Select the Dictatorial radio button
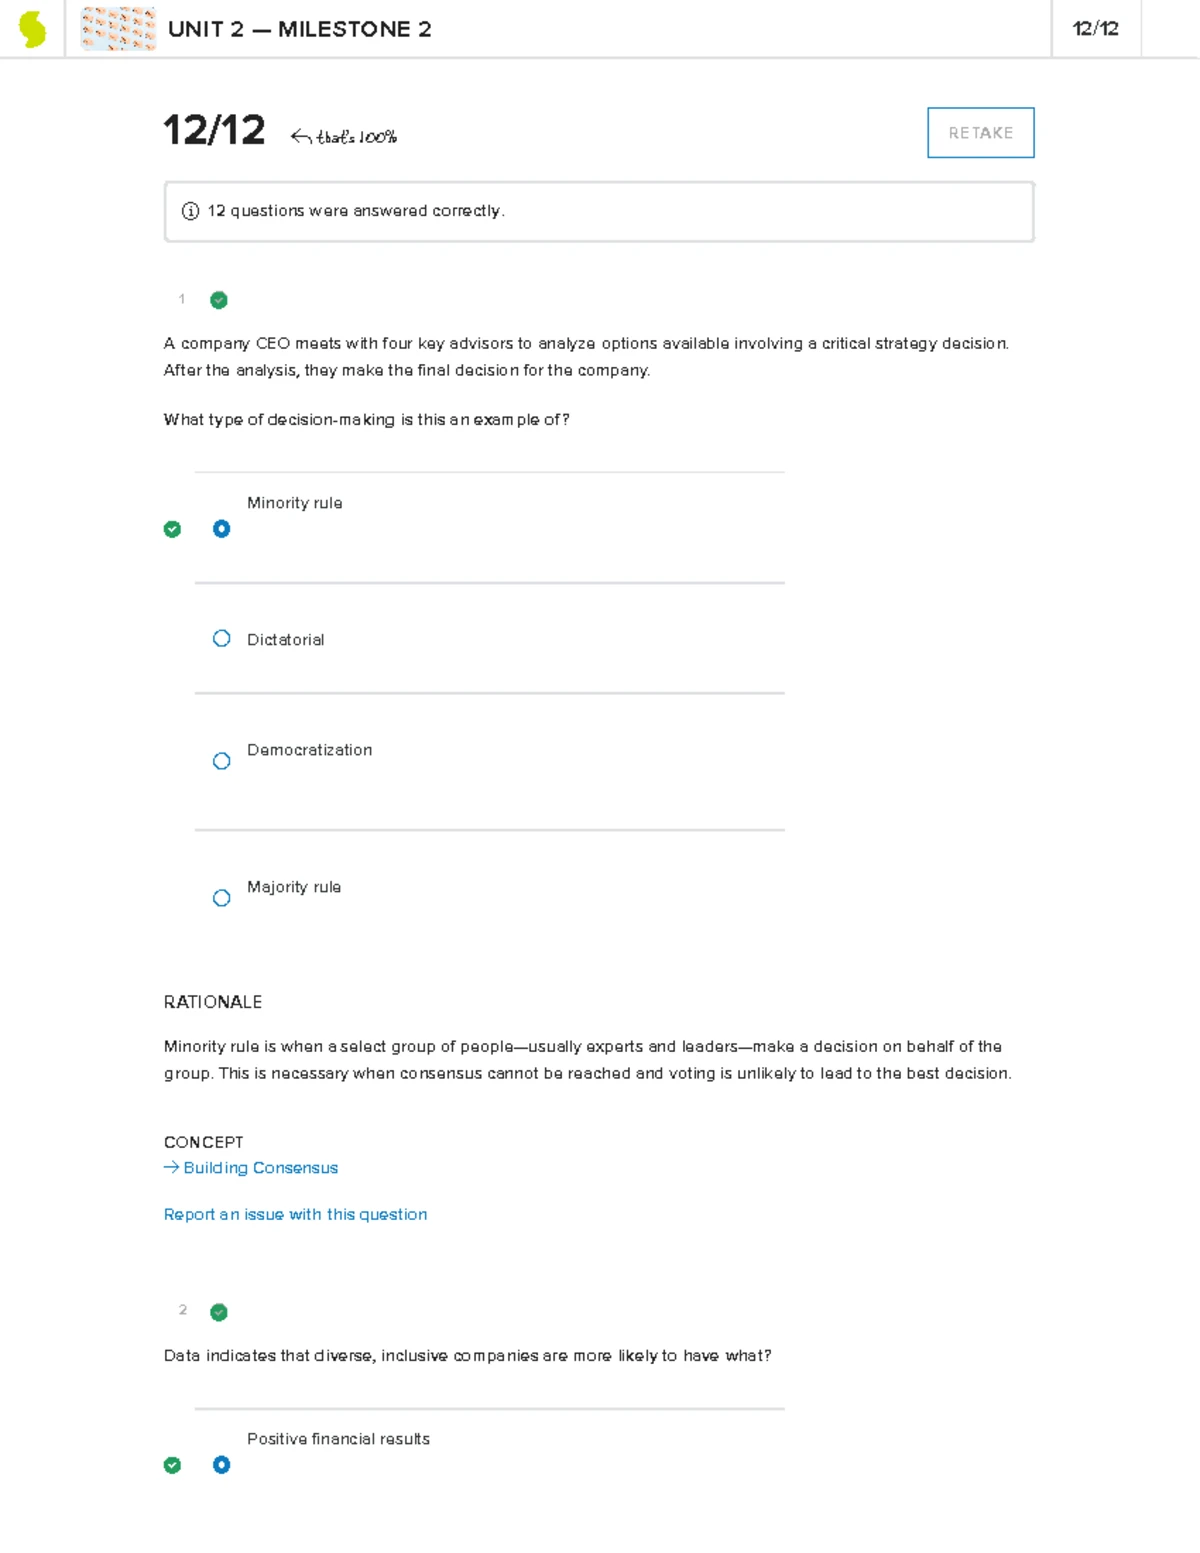The width and height of the screenshot is (1200, 1553). [x=221, y=638]
